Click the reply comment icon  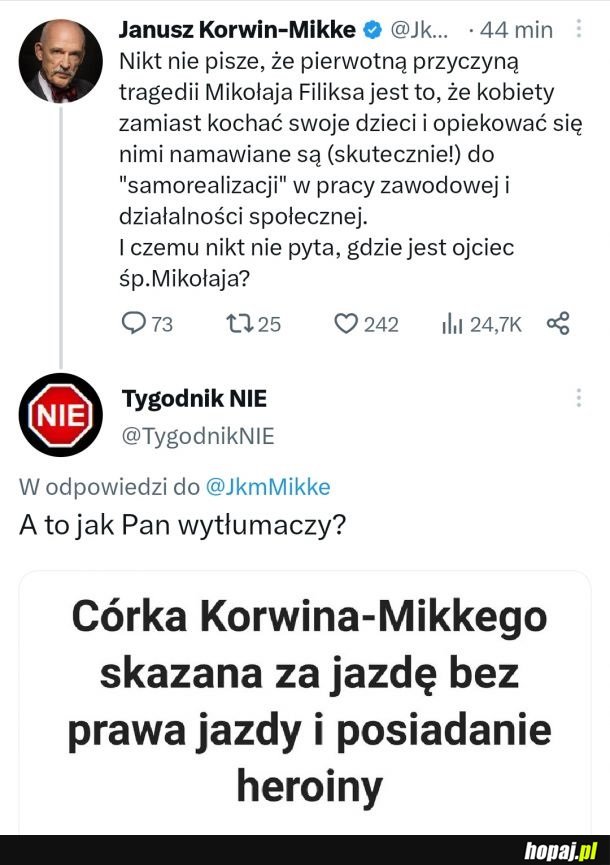click(x=132, y=324)
